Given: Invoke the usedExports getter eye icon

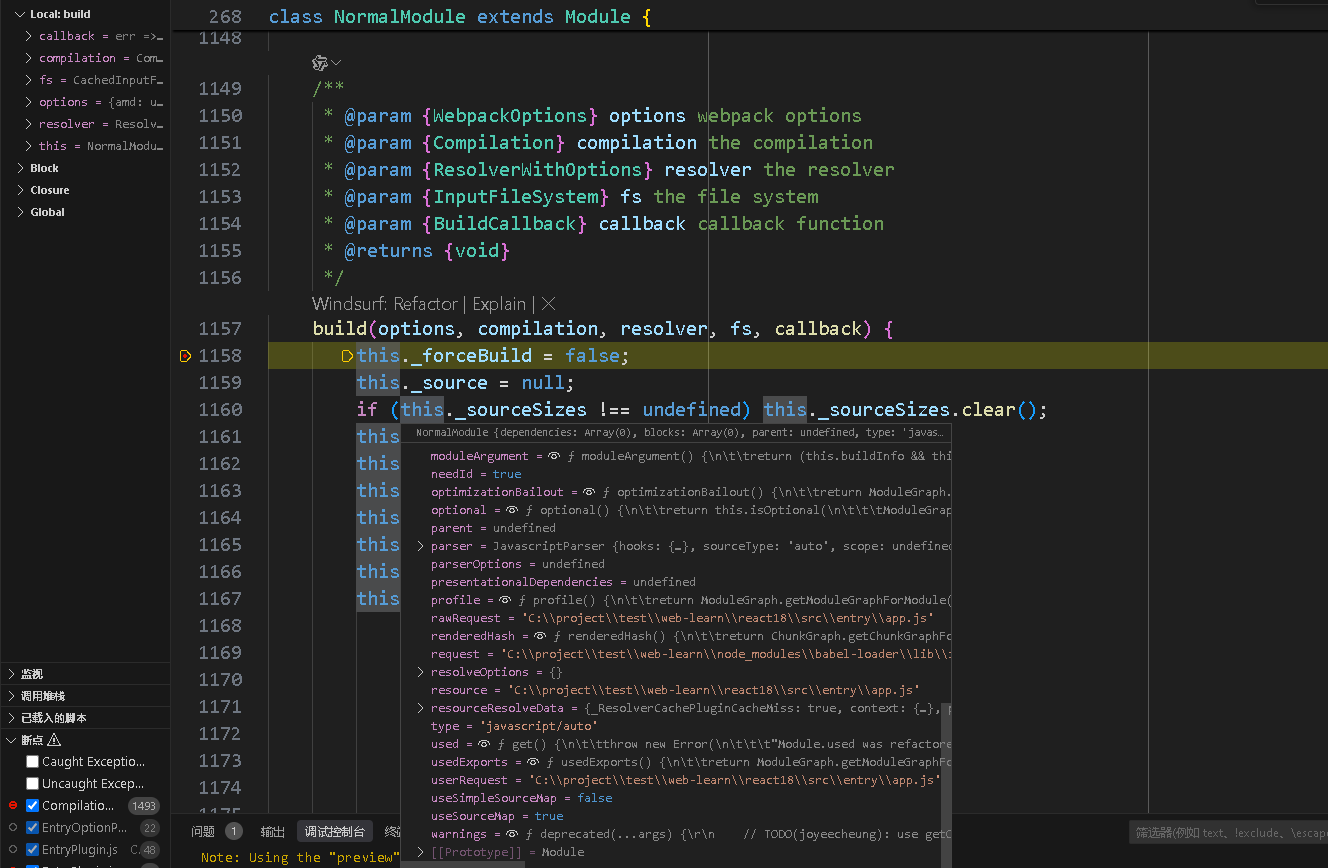Looking at the screenshot, I should (534, 762).
